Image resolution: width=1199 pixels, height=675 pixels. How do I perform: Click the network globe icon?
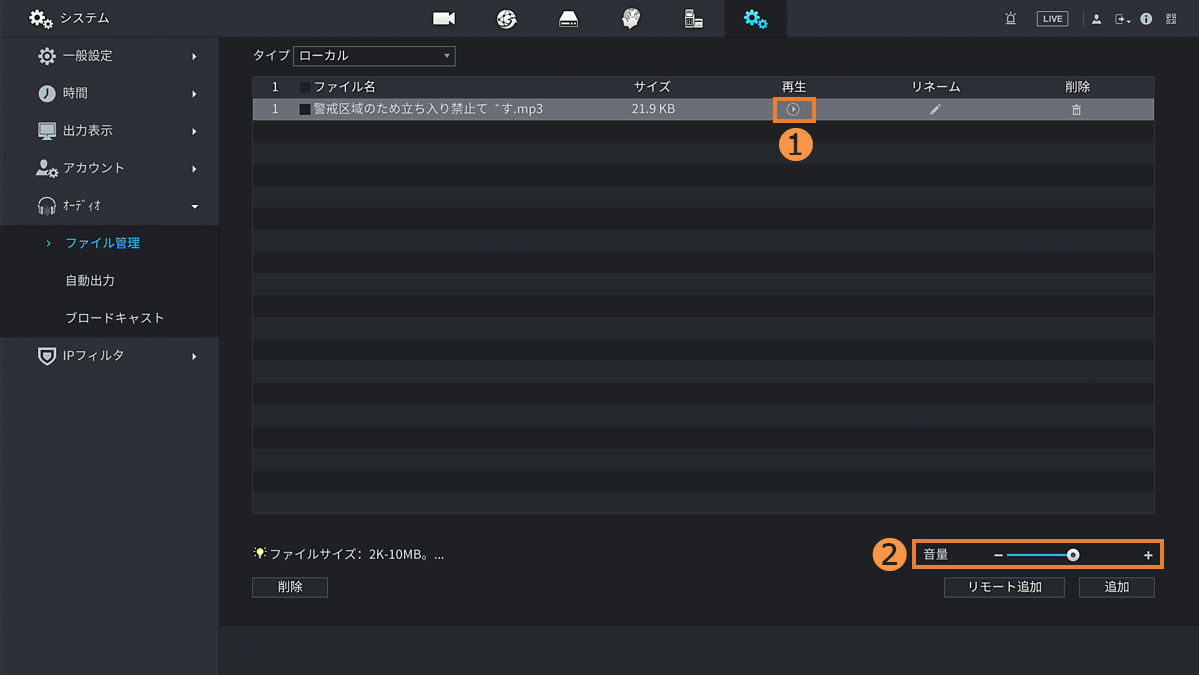507,19
